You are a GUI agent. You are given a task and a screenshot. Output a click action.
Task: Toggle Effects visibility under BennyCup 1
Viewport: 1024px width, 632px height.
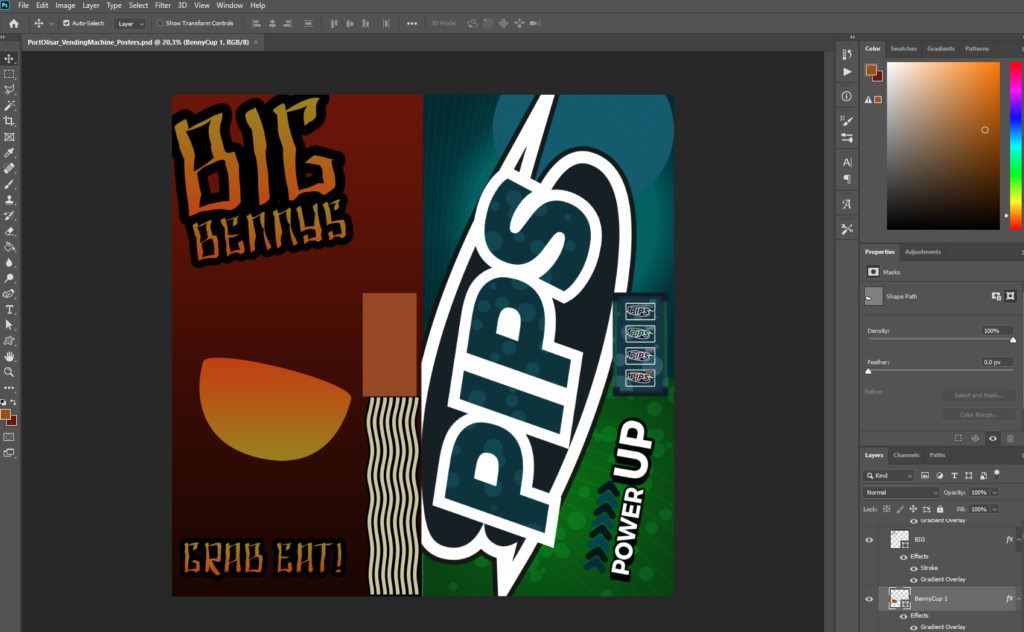coord(904,616)
